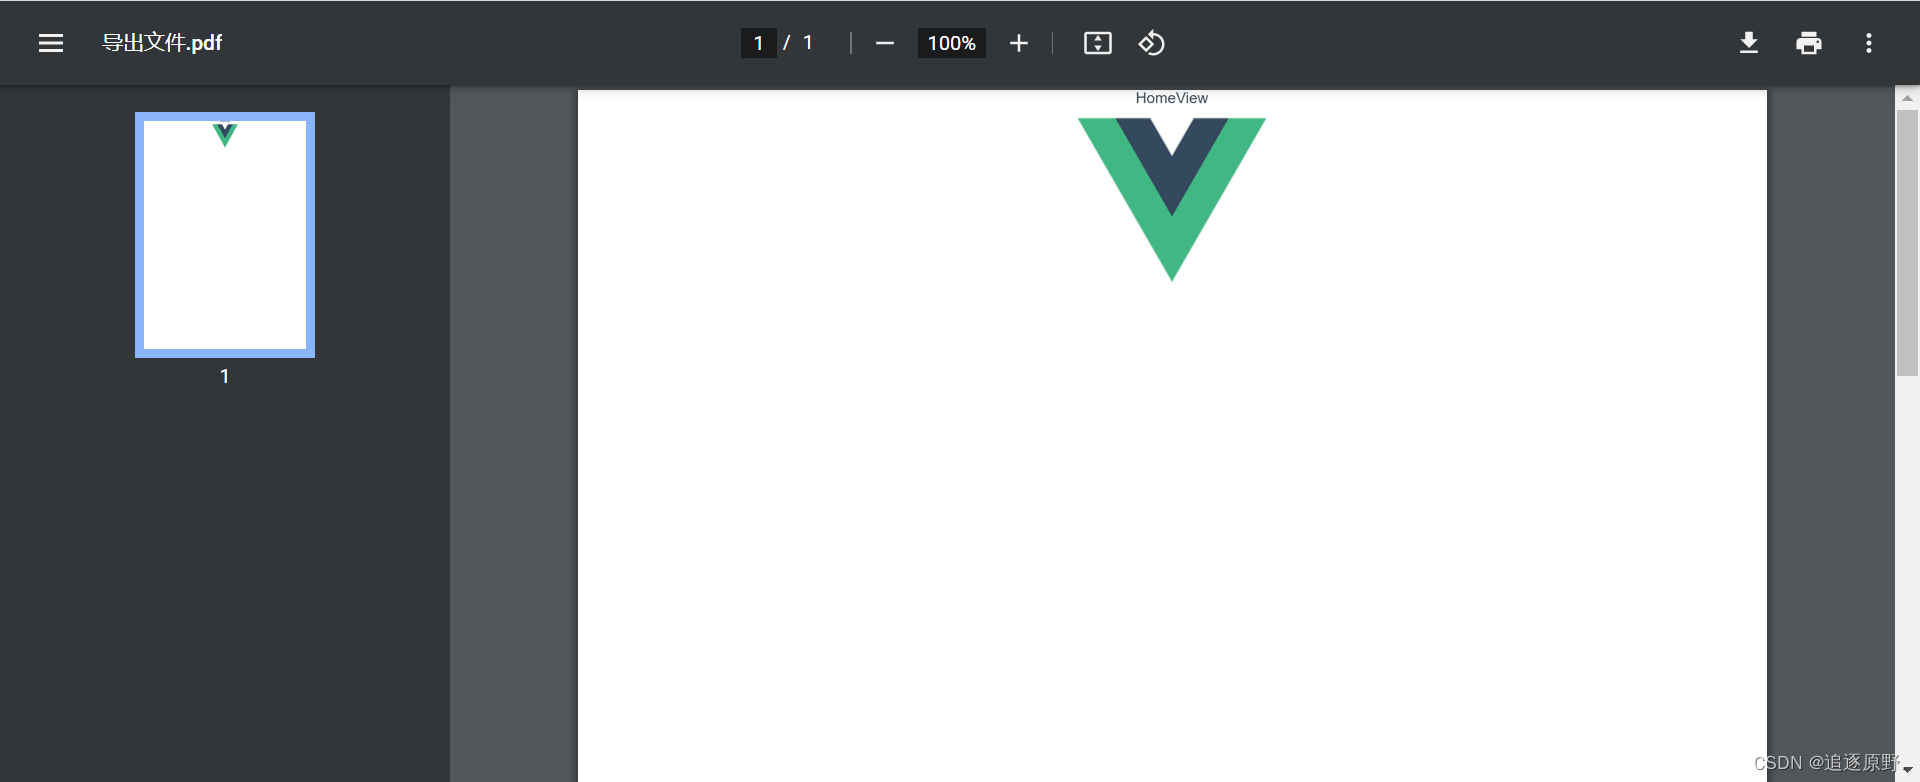Click the zoom in plus icon
The height and width of the screenshot is (782, 1920).
point(1018,43)
